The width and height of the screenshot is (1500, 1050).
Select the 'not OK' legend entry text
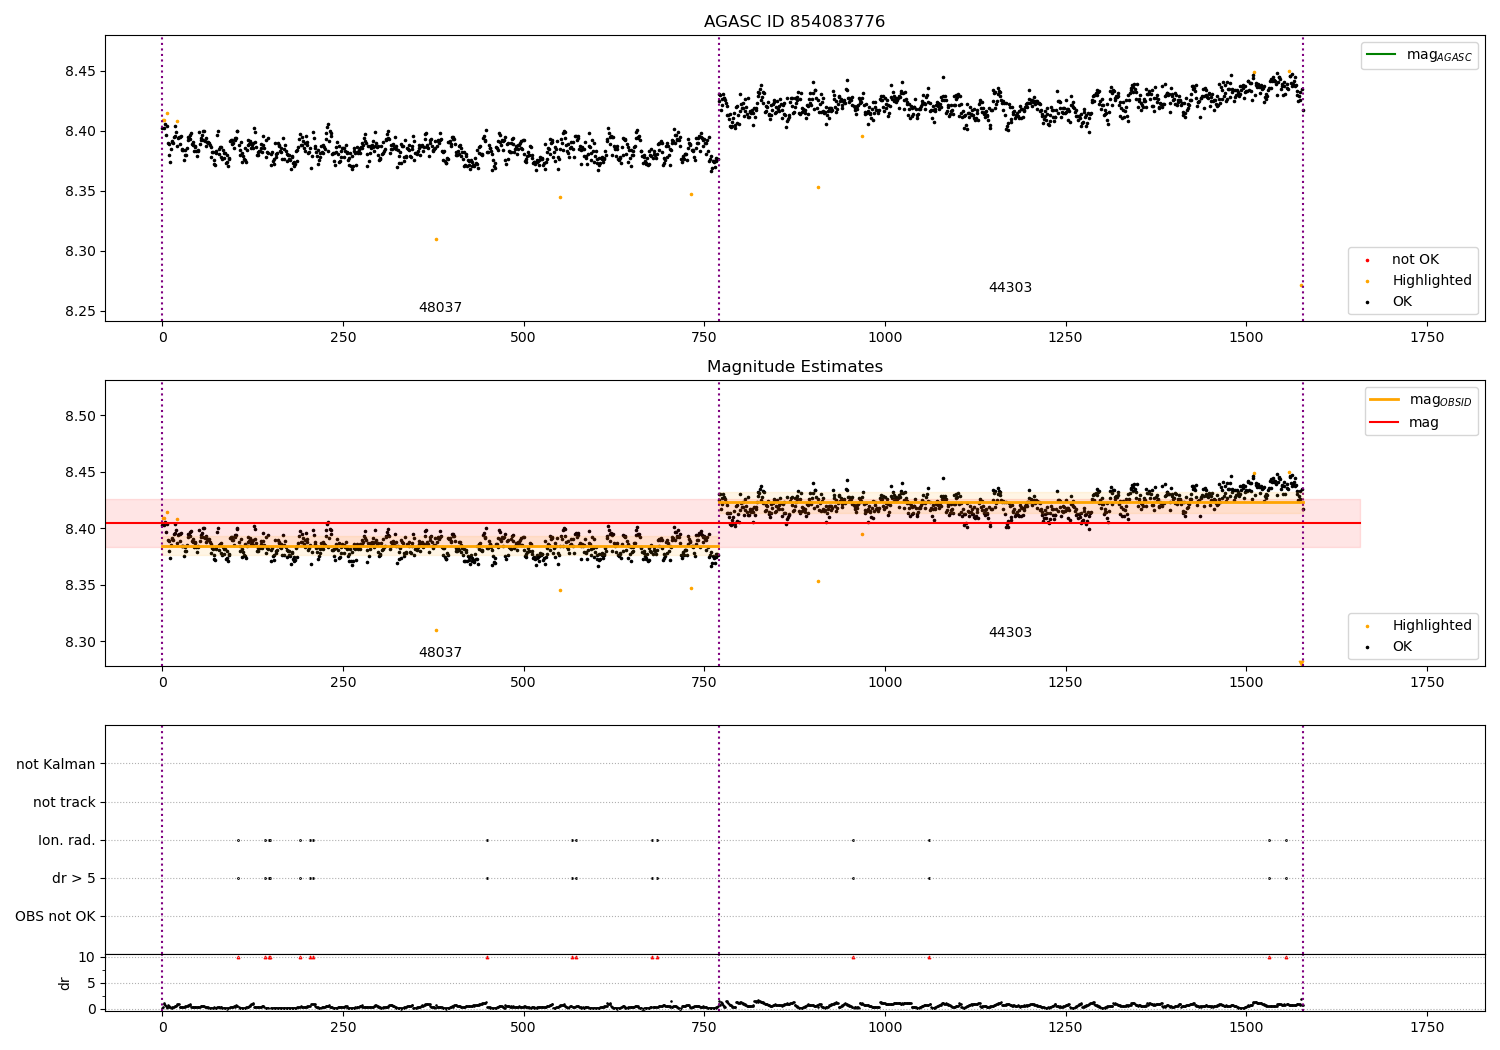pos(1415,260)
